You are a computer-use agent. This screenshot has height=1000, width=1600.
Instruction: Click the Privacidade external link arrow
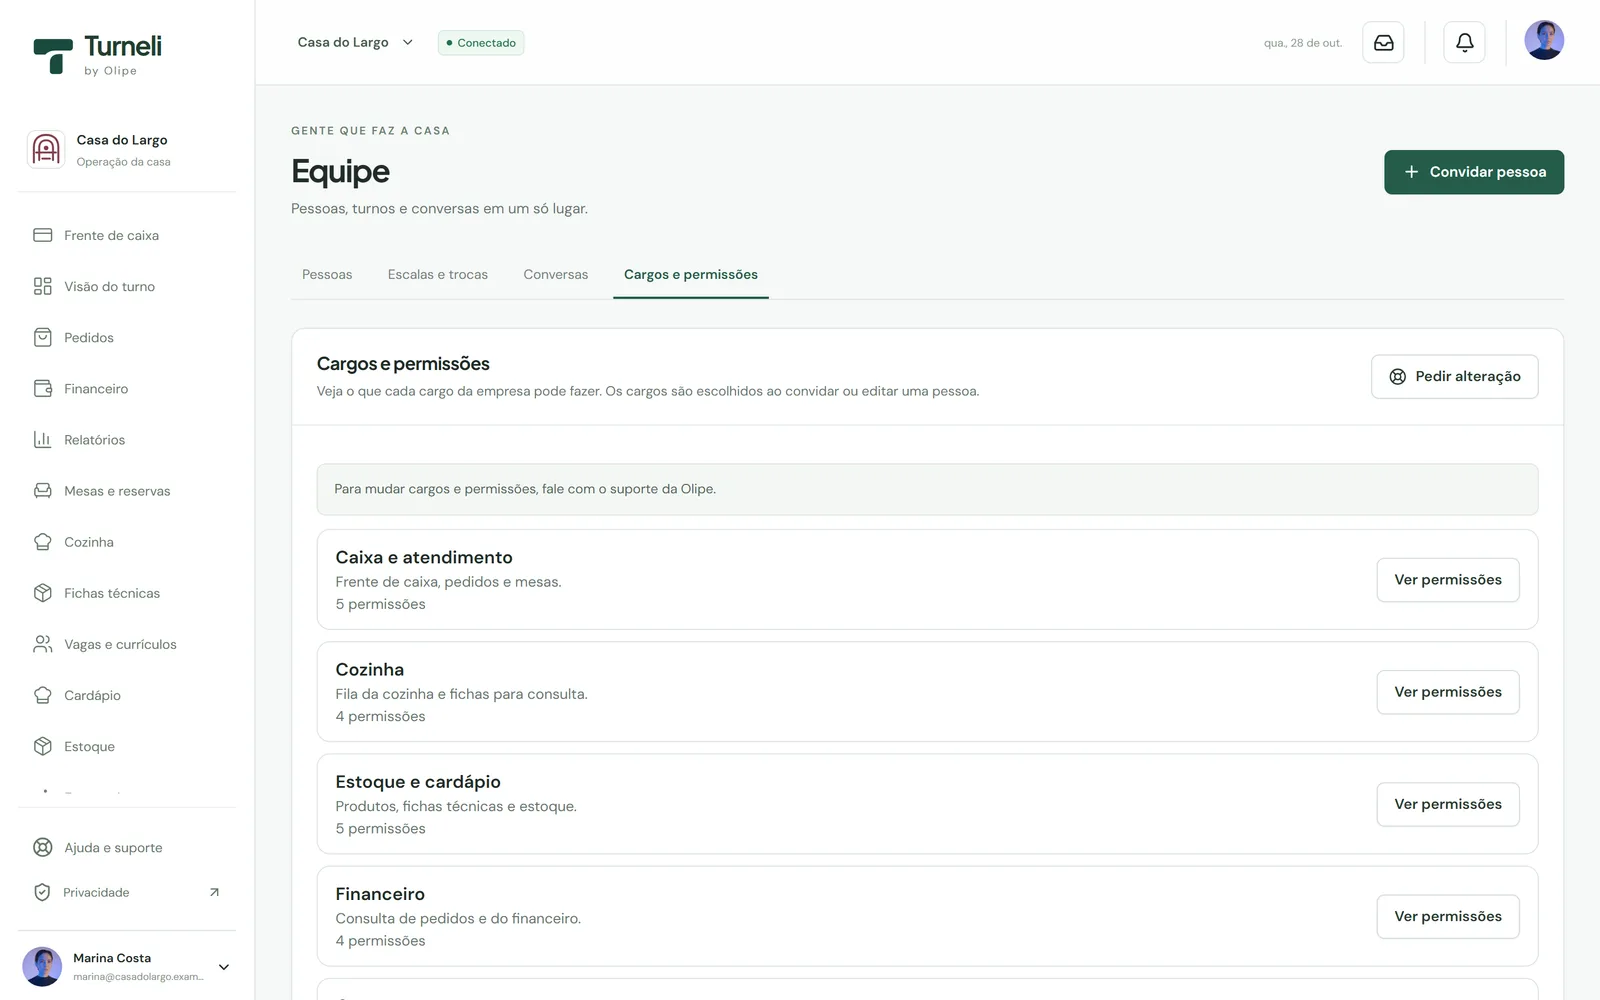pos(214,892)
